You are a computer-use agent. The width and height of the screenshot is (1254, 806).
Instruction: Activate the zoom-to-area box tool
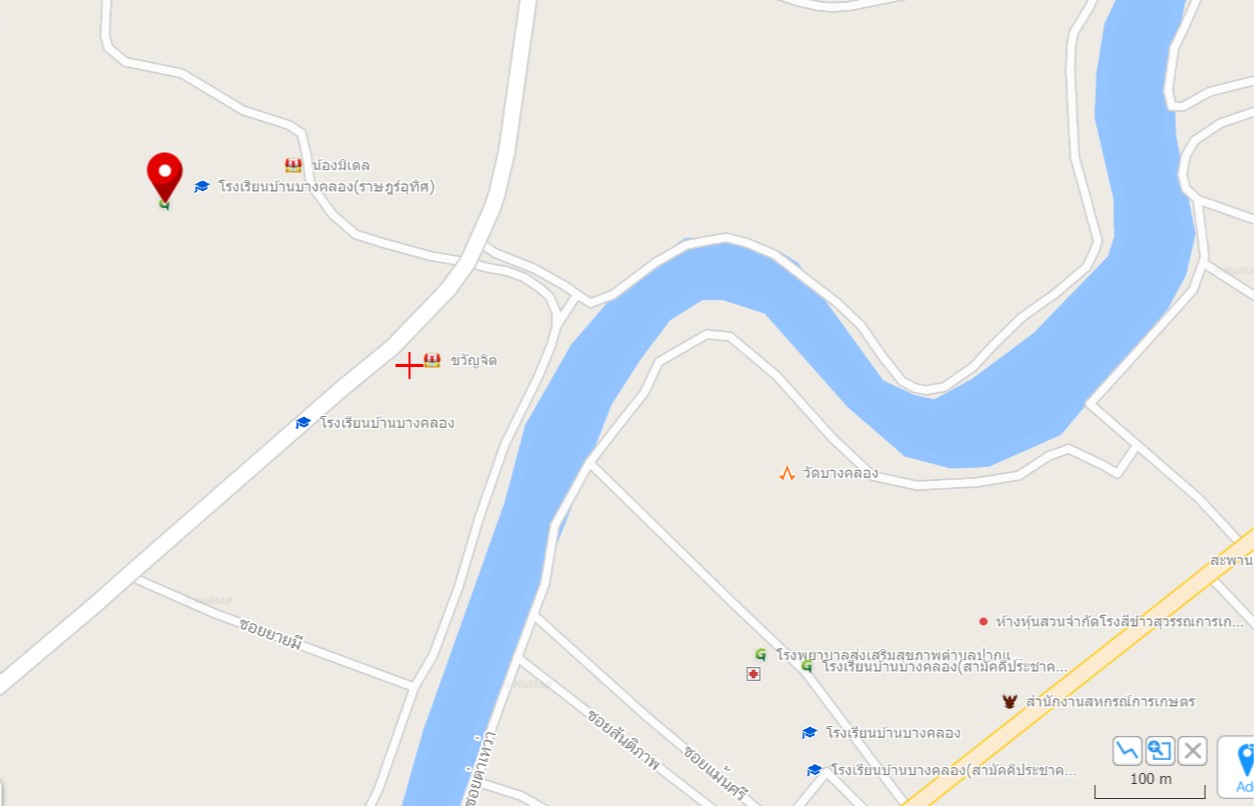(1160, 750)
